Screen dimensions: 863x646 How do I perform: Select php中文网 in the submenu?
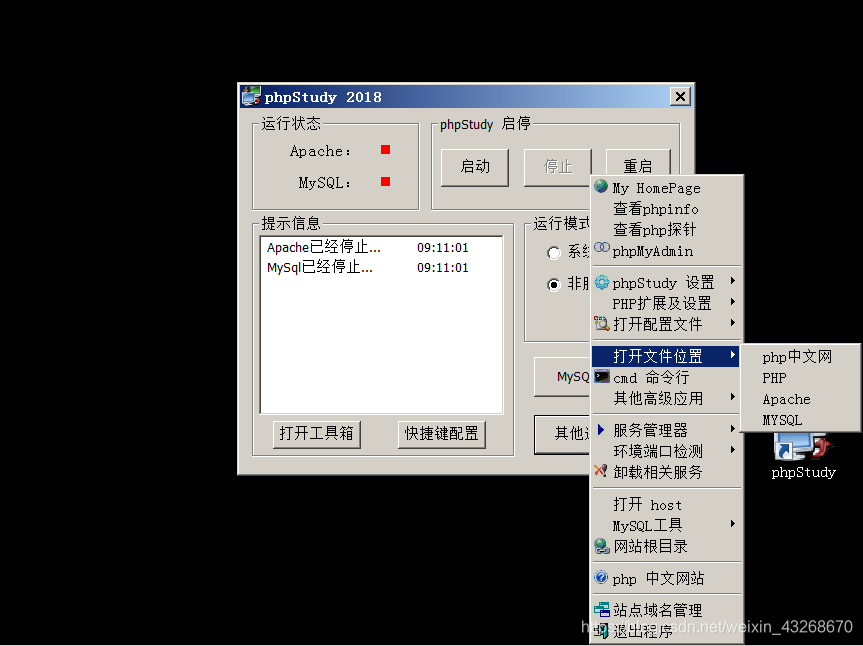[x=800, y=357]
